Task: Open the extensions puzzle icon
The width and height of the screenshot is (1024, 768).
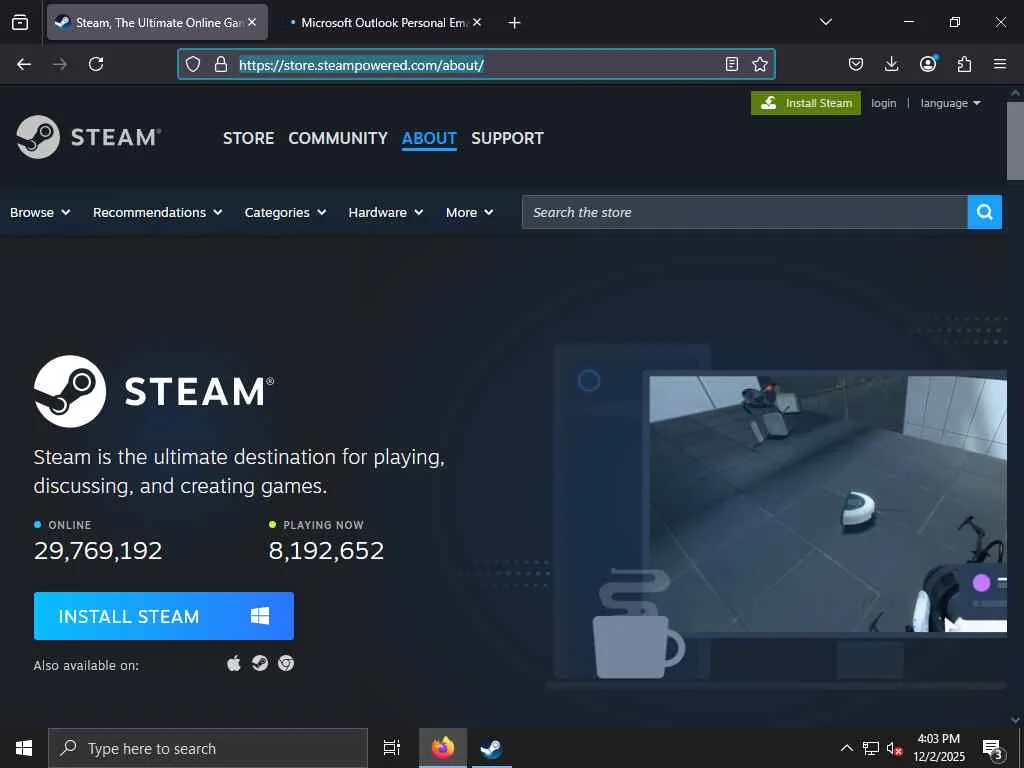Action: click(964, 64)
